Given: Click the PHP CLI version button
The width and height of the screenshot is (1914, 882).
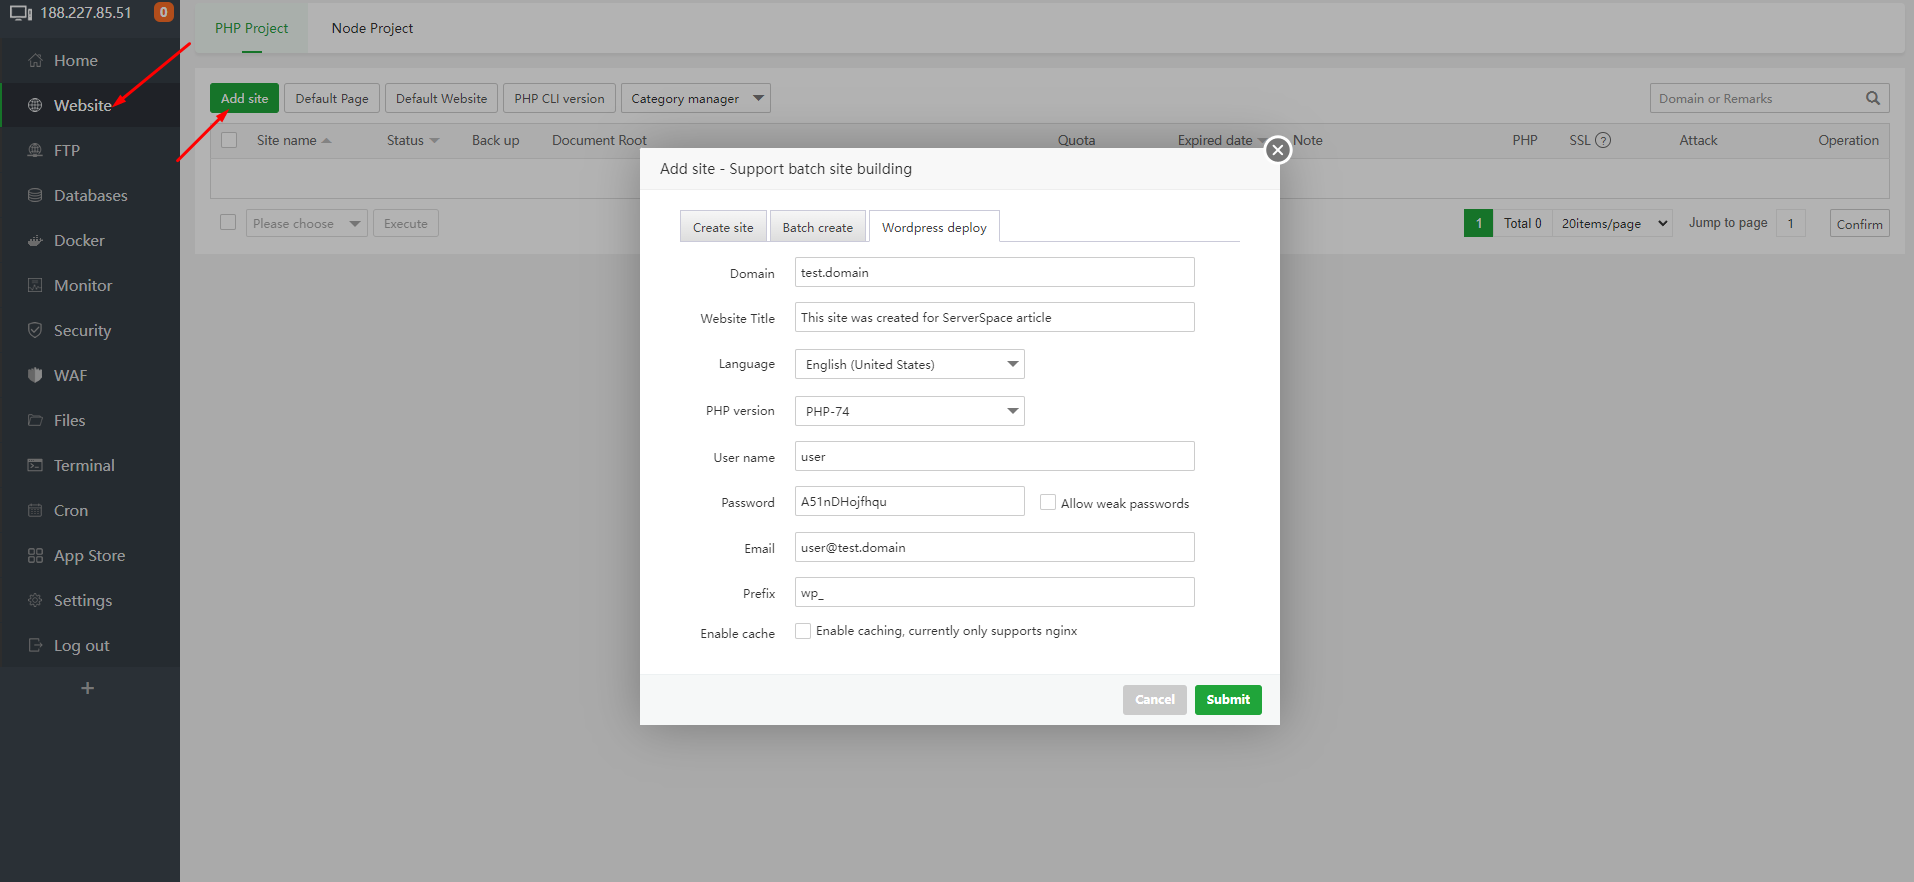Looking at the screenshot, I should (559, 98).
